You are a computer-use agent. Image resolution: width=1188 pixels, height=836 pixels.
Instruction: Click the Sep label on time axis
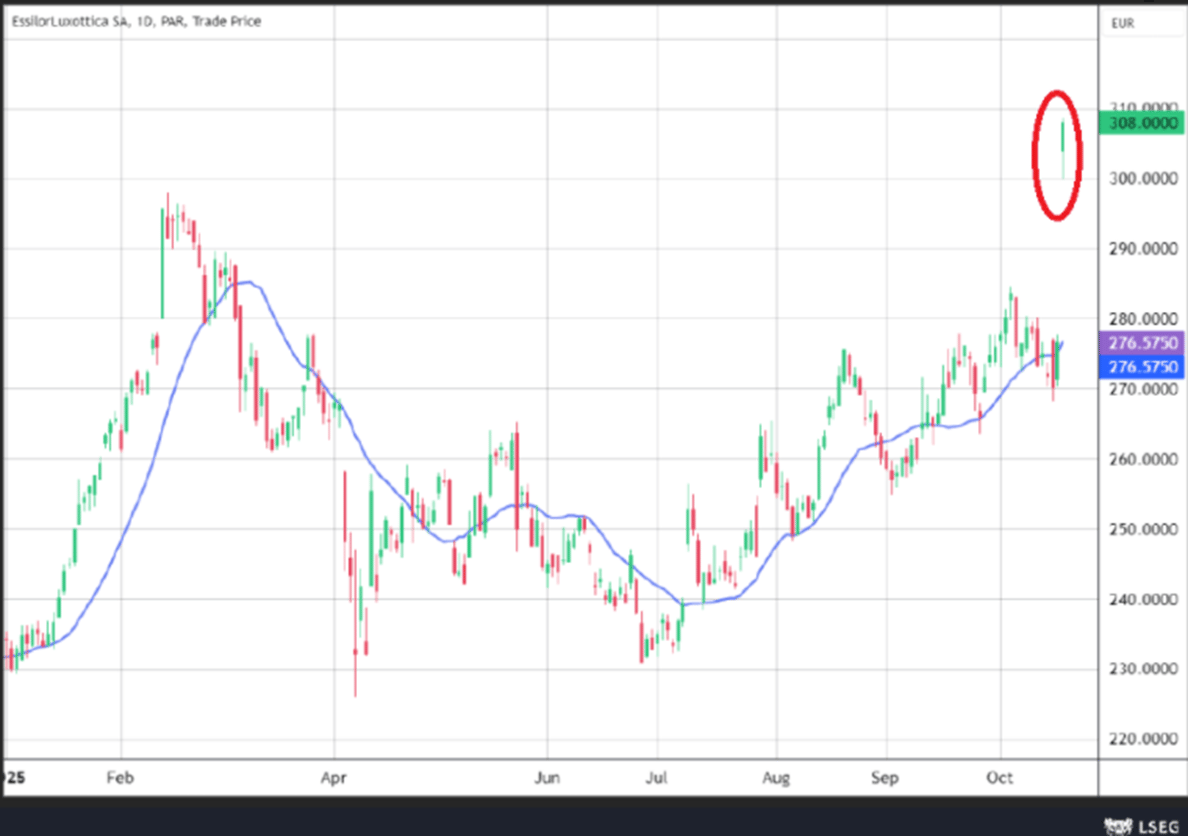pos(884,778)
